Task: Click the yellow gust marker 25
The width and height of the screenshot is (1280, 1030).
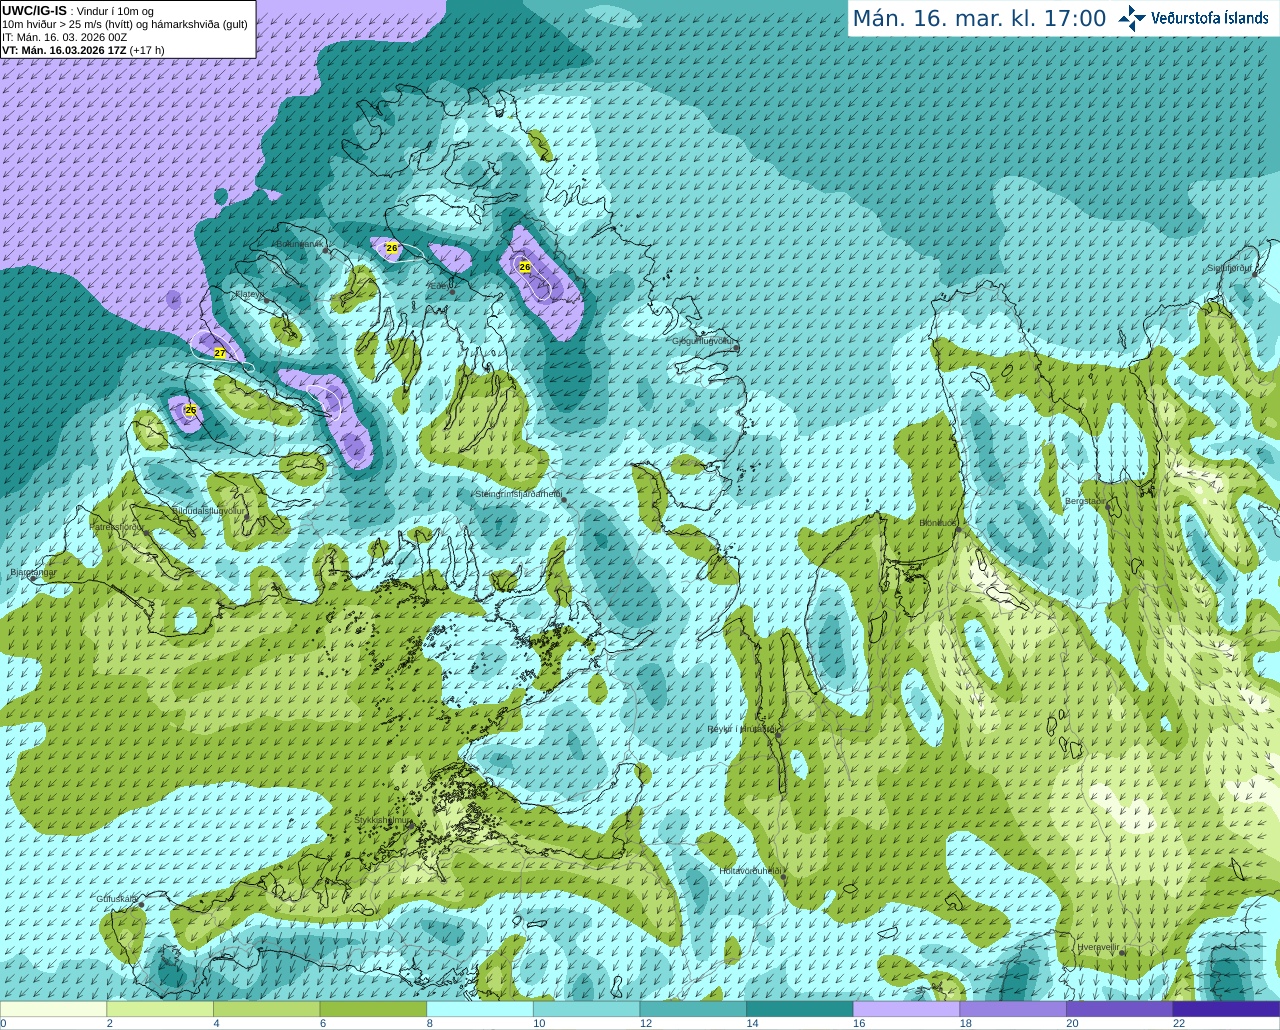Action: coord(190,410)
